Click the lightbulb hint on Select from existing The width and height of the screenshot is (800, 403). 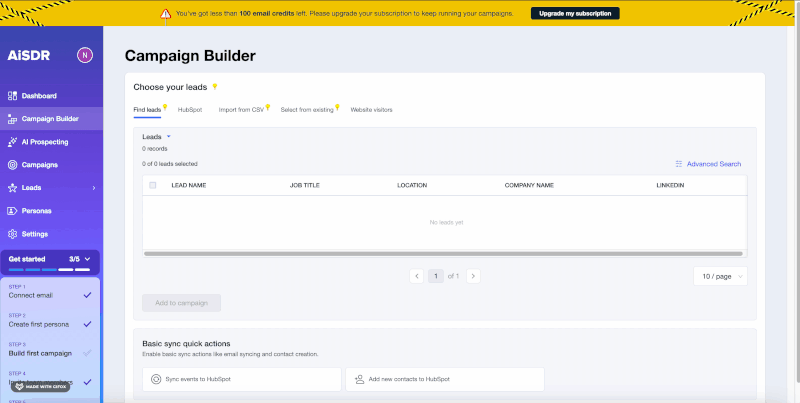pos(337,107)
